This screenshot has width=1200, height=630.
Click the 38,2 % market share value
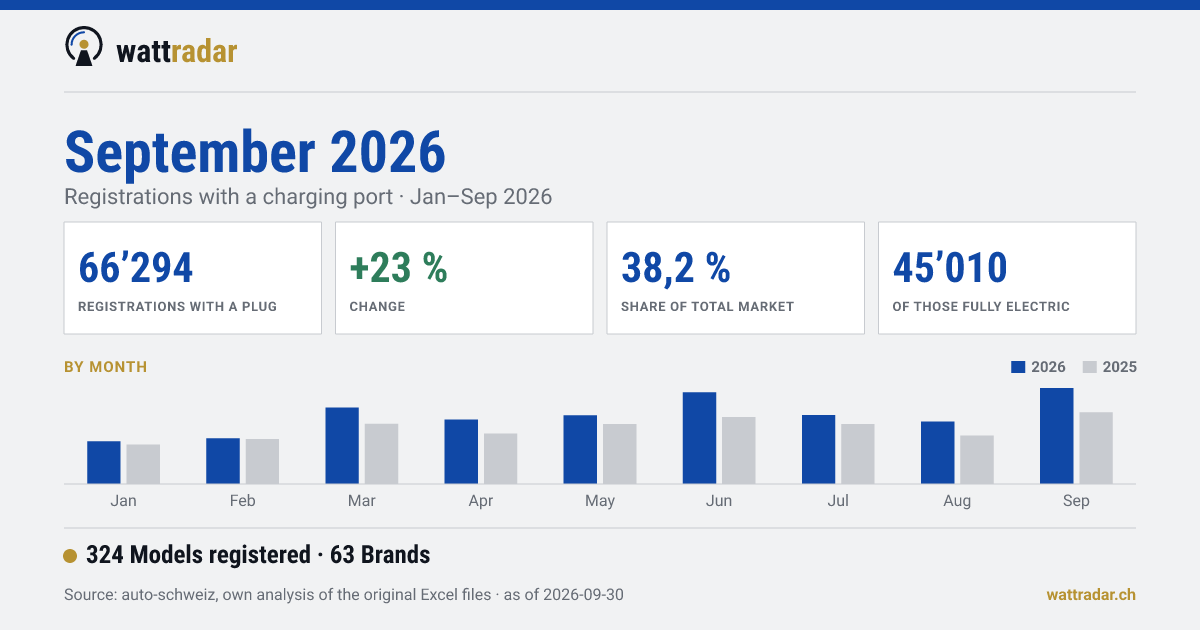pyautogui.click(x=676, y=267)
